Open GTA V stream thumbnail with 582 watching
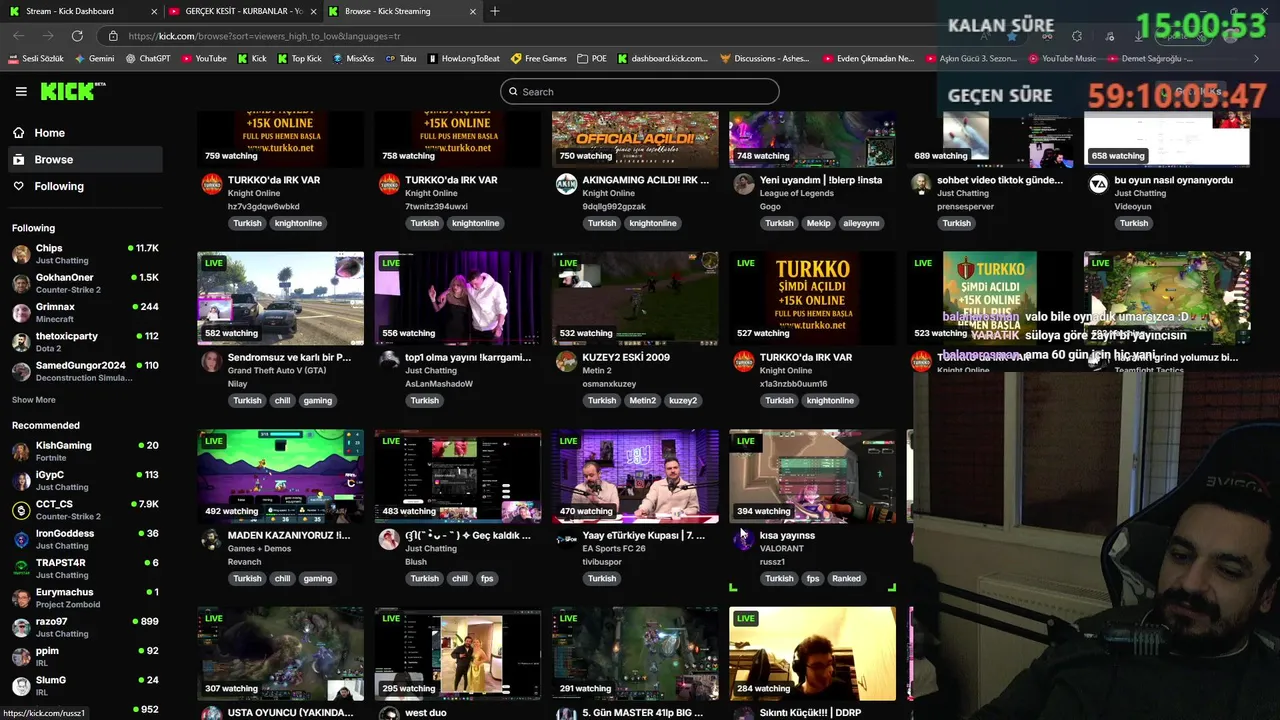1280x720 pixels. (280, 298)
